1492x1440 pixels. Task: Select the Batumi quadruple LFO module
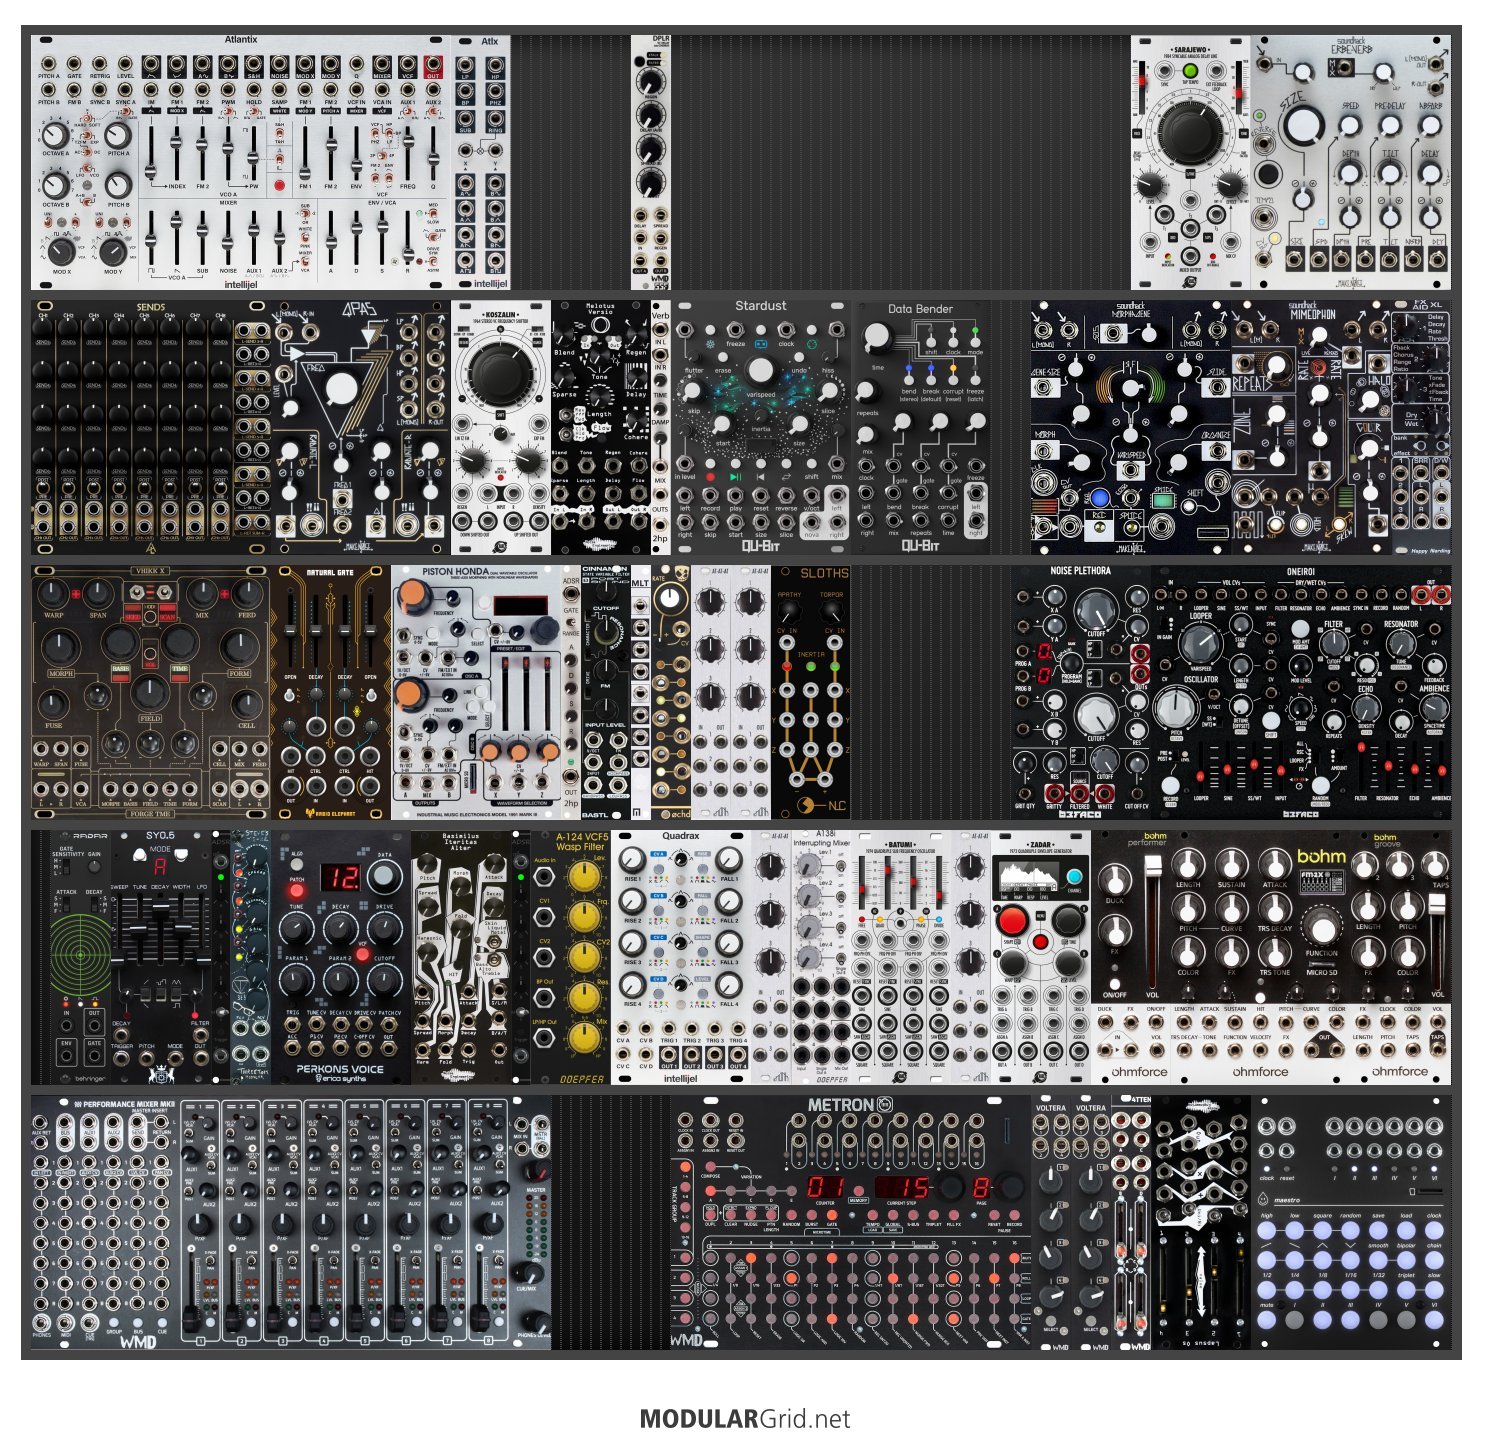point(901,956)
